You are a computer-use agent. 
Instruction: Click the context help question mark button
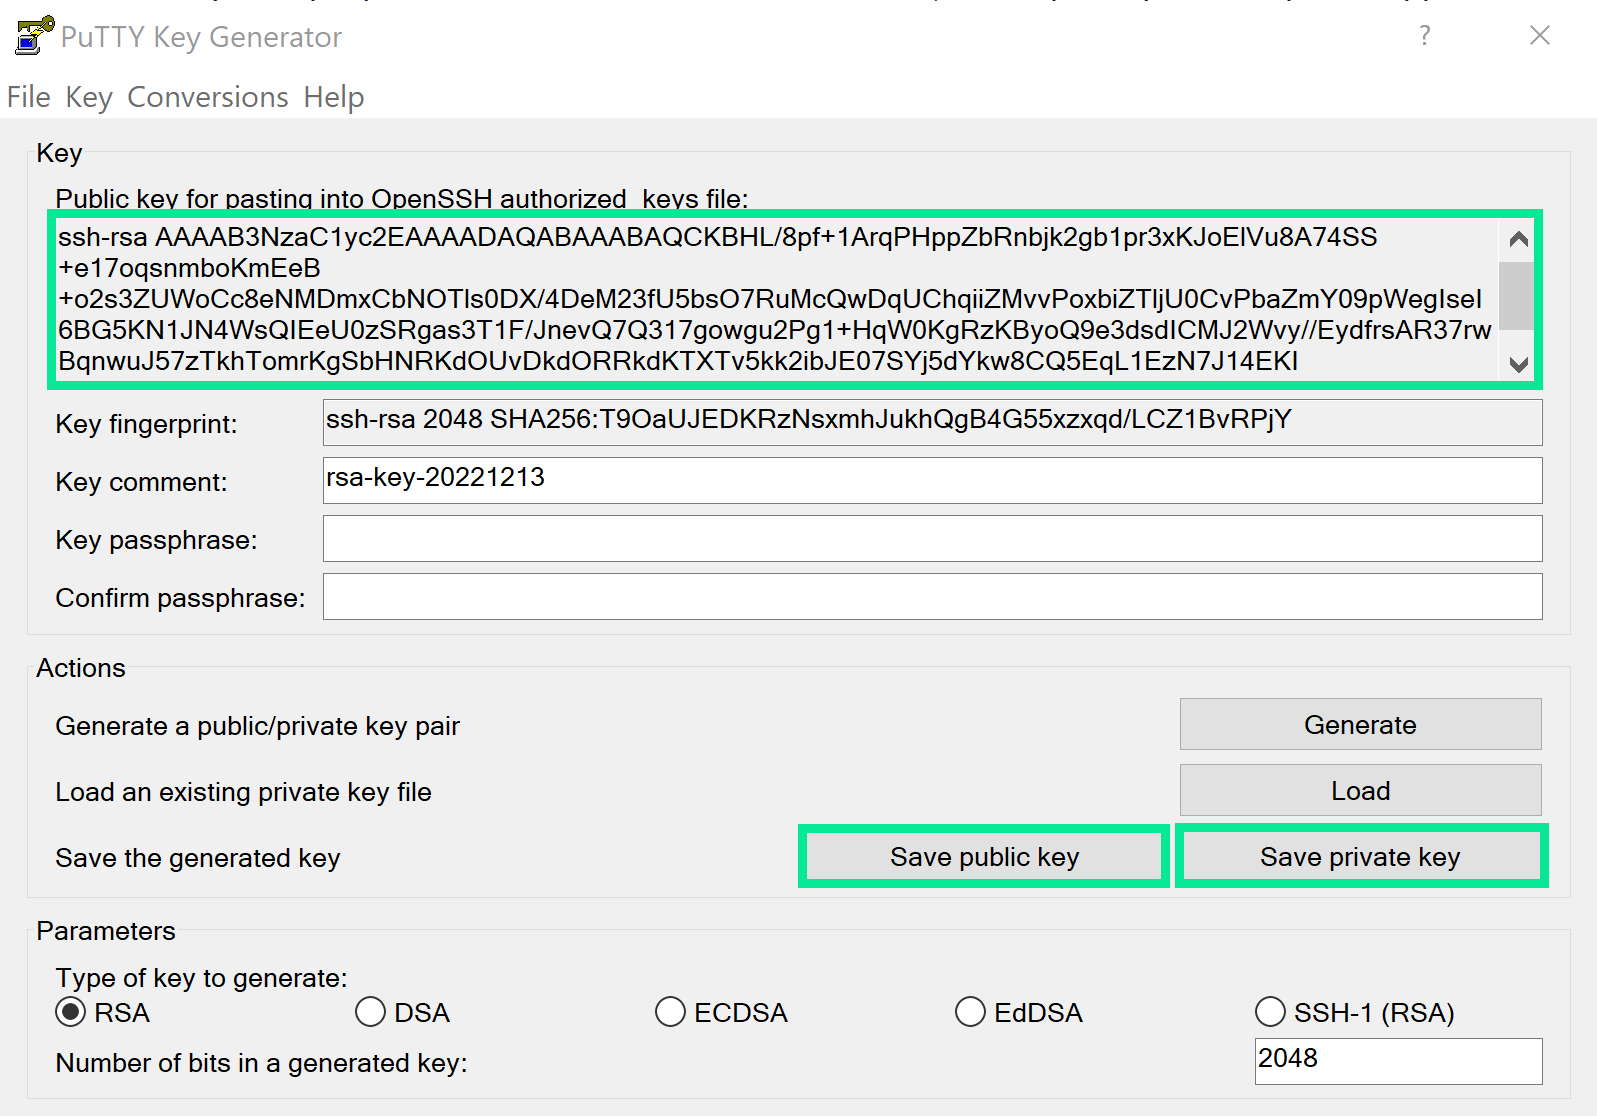click(x=1425, y=36)
